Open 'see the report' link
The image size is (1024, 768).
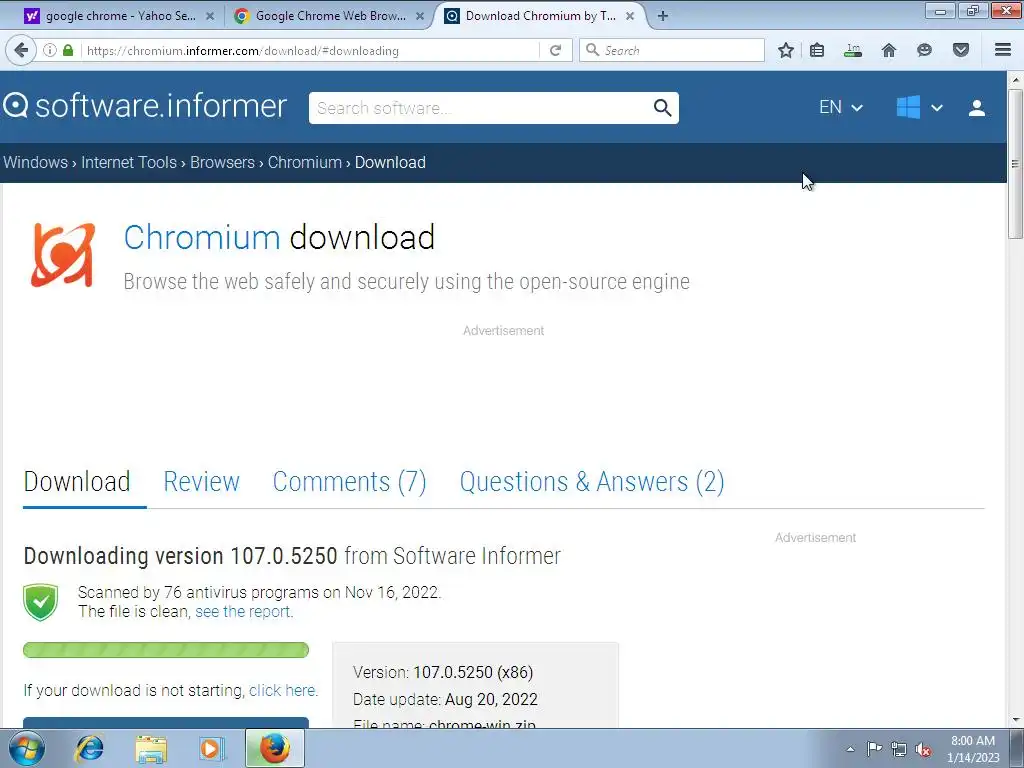pyautogui.click(x=244, y=612)
